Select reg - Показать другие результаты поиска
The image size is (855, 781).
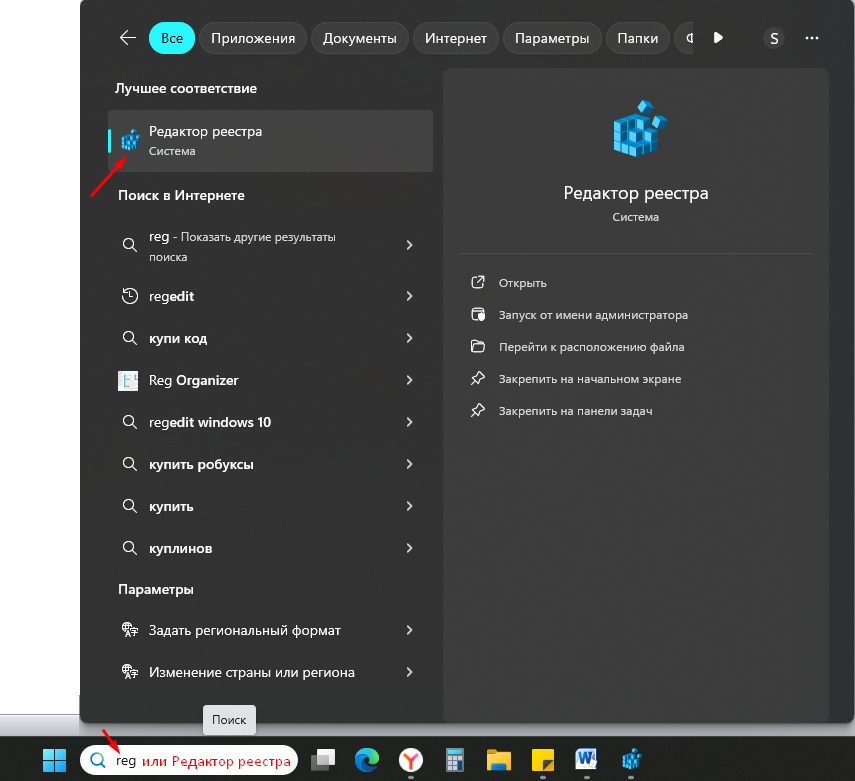coord(242,247)
